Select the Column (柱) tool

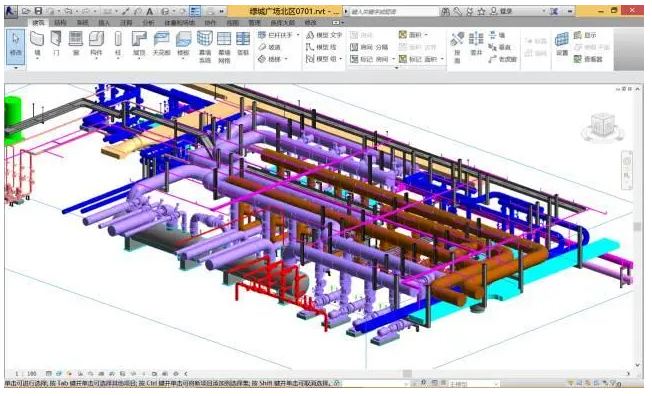118,44
